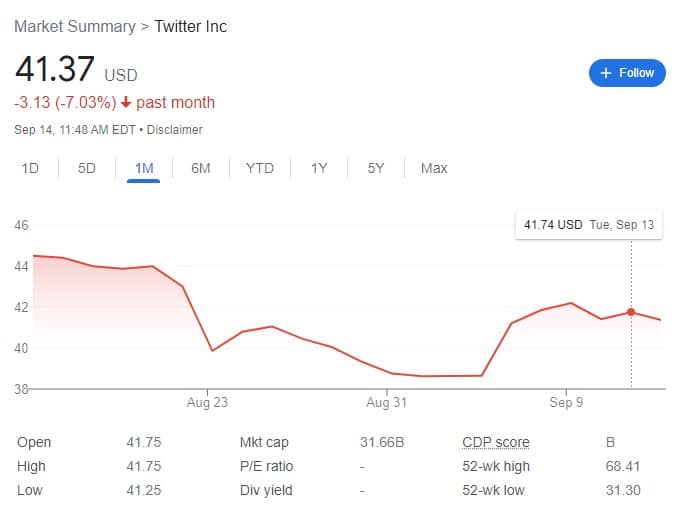This screenshot has width=693, height=512.
Task: Open the Market Summary breadcrumb link
Action: 75,27
